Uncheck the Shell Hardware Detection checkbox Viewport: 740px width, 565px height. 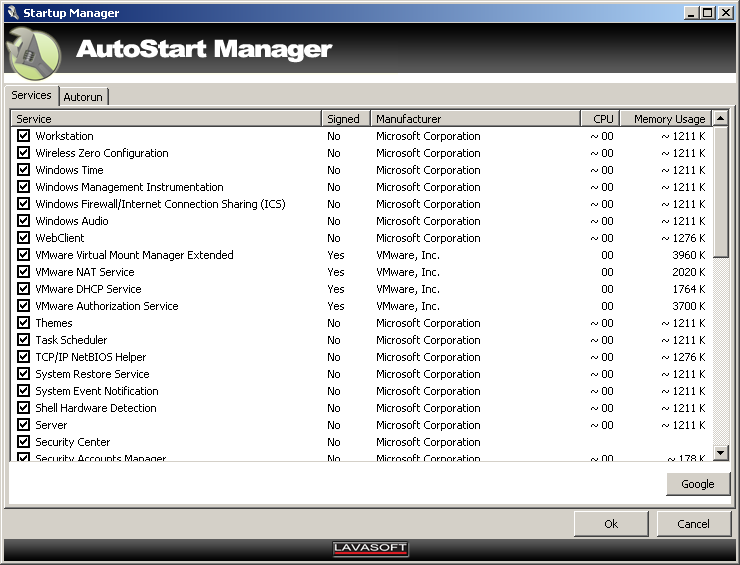(23, 407)
